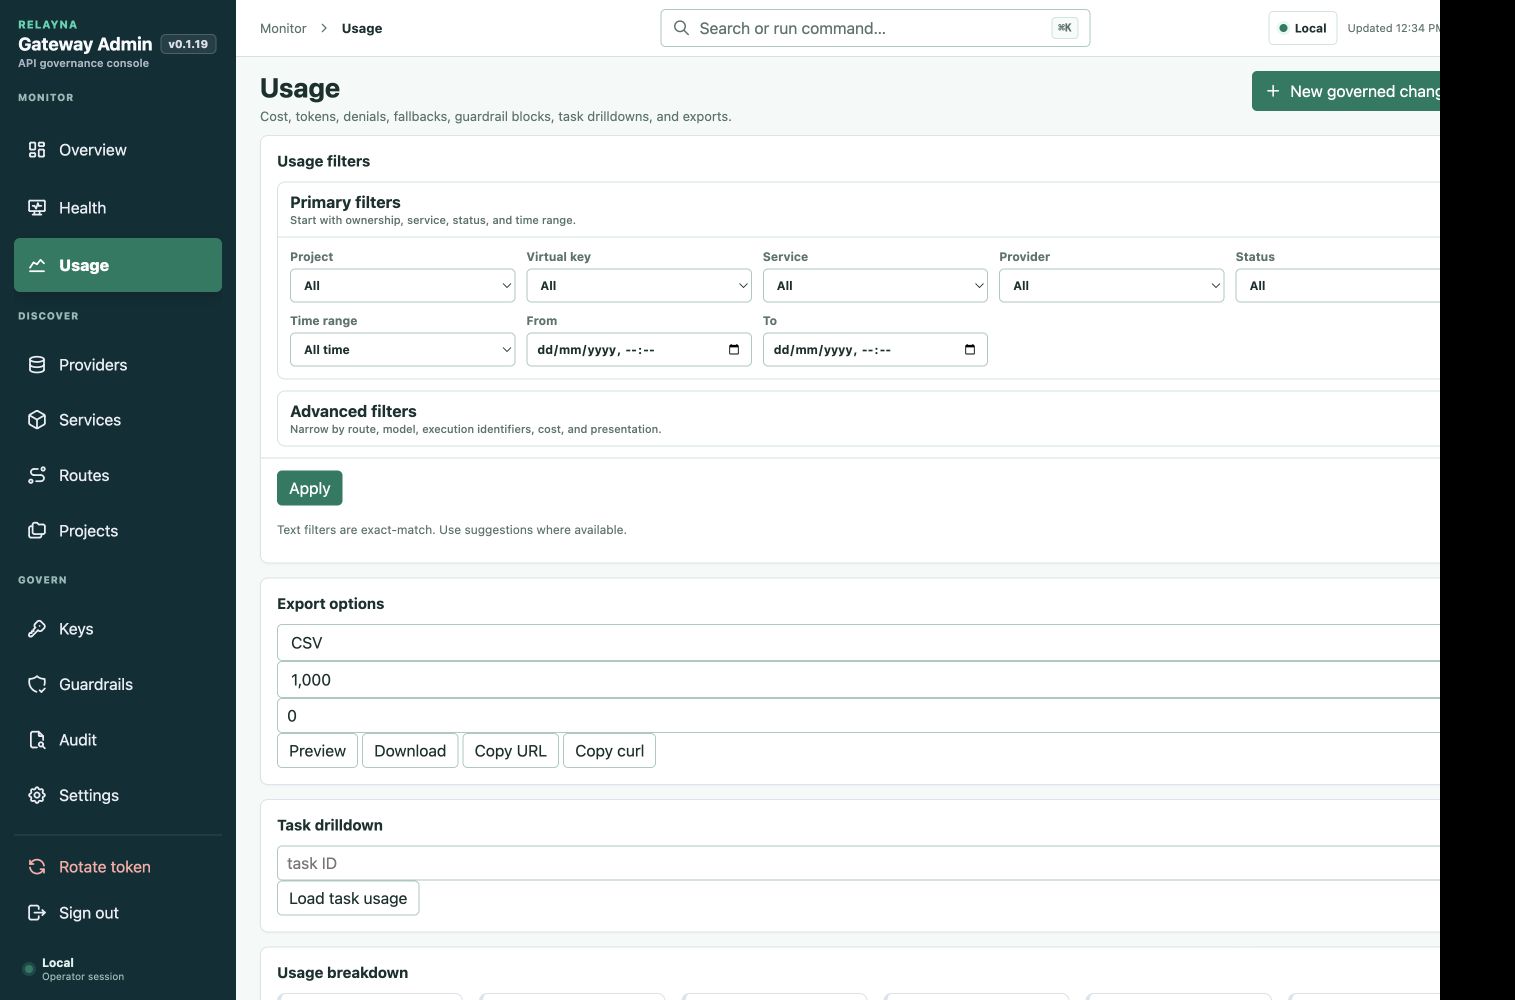
Task: Click the task ID input field
Action: coord(858,863)
